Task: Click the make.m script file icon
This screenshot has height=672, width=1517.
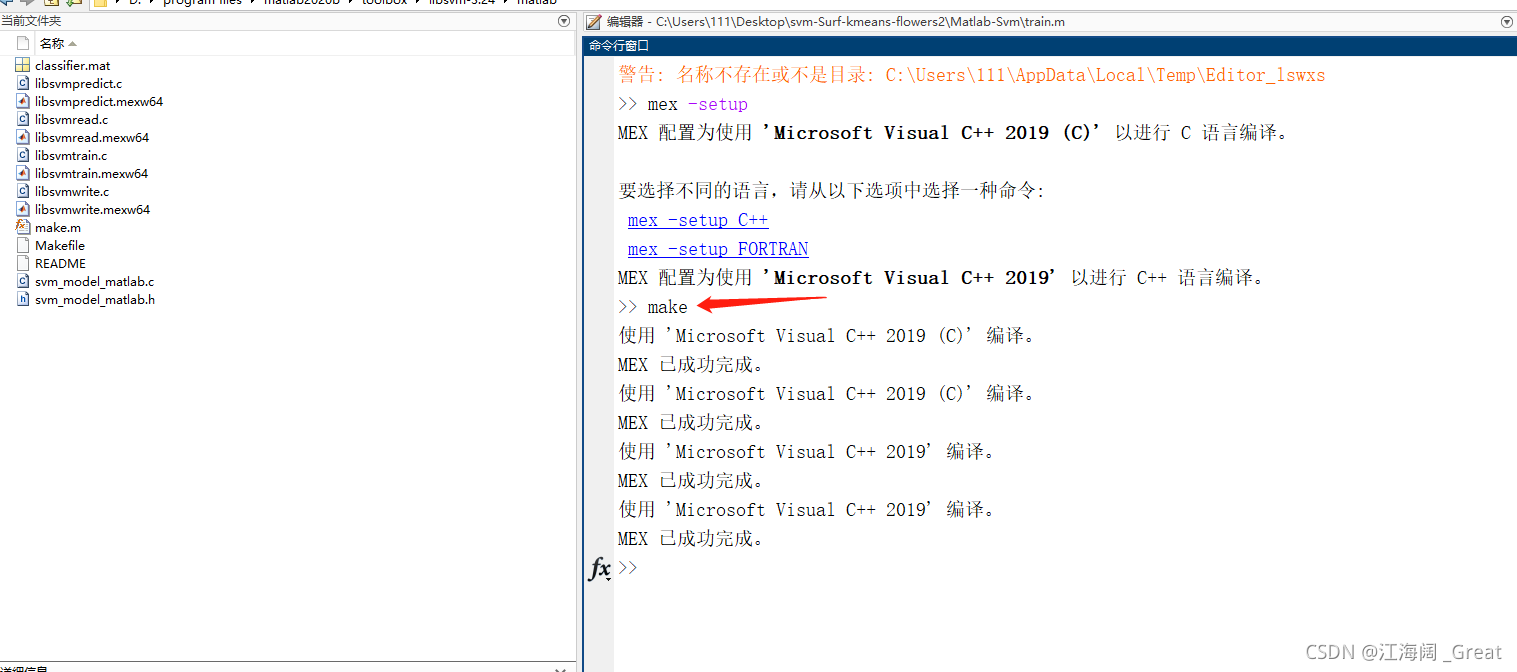Action: pos(23,227)
